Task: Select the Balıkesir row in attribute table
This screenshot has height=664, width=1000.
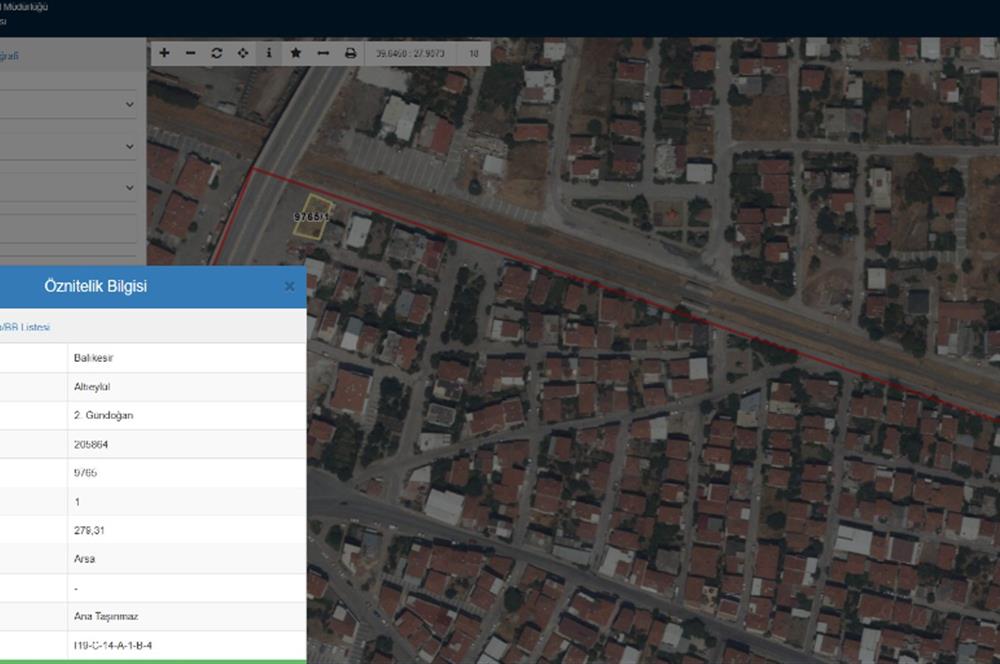Action: click(x=186, y=358)
